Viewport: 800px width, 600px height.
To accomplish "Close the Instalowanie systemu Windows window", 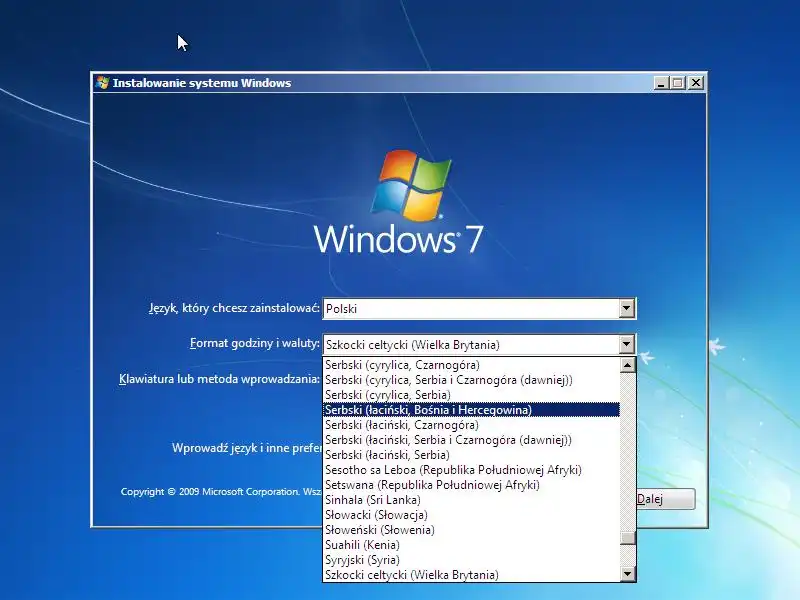I will tap(695, 83).
